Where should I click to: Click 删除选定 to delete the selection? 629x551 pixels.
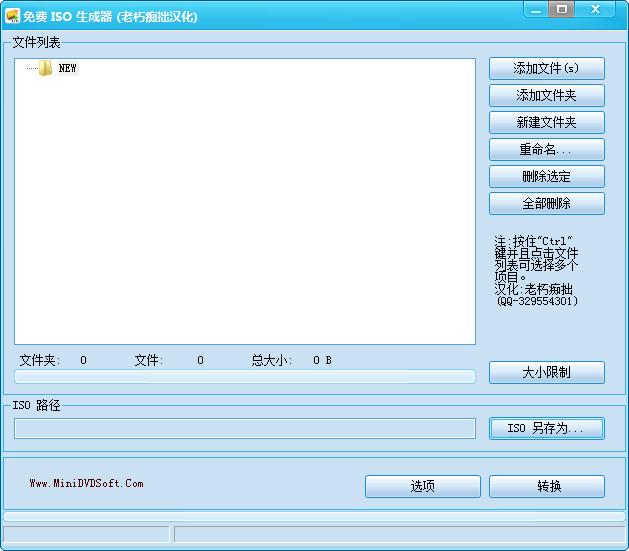[546, 176]
